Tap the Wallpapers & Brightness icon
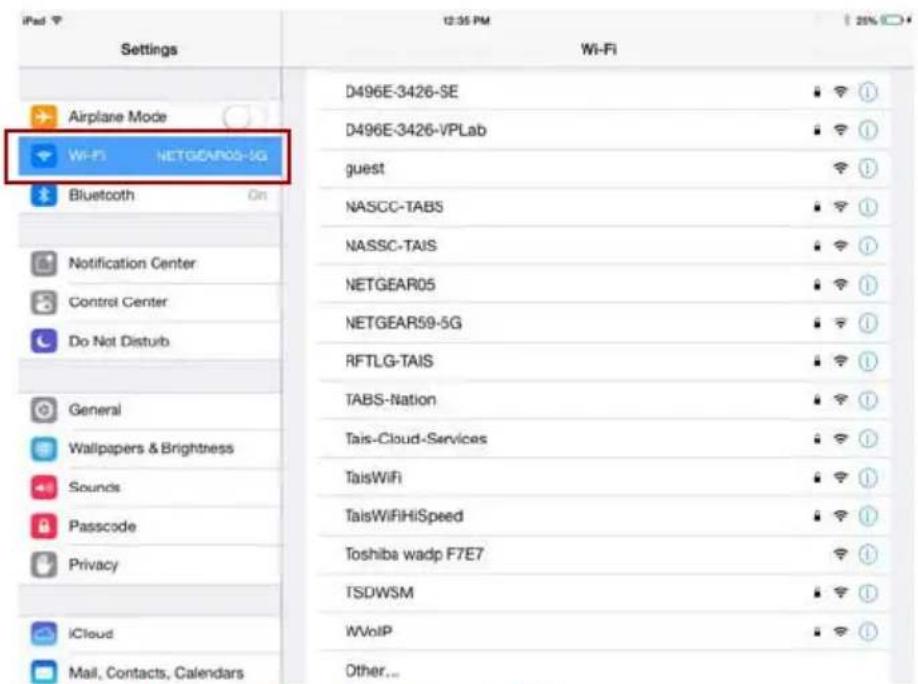 (44, 449)
